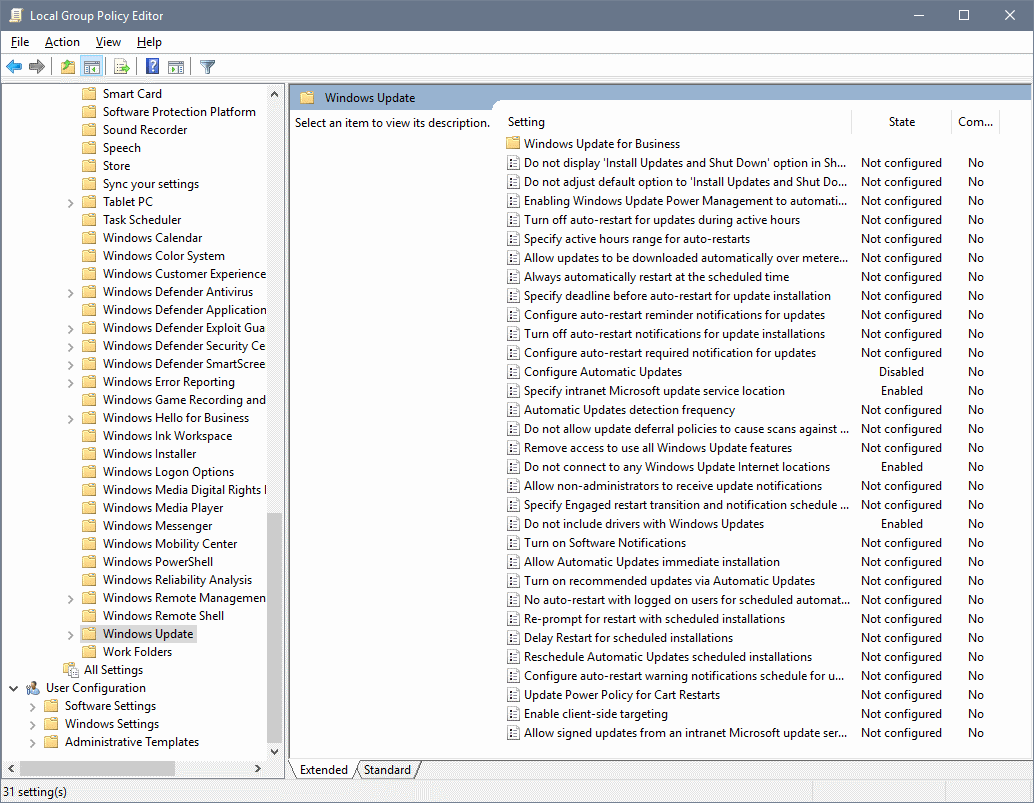
Task: Click the policy icon beside Configure Automatic Updates
Action: [x=513, y=372]
